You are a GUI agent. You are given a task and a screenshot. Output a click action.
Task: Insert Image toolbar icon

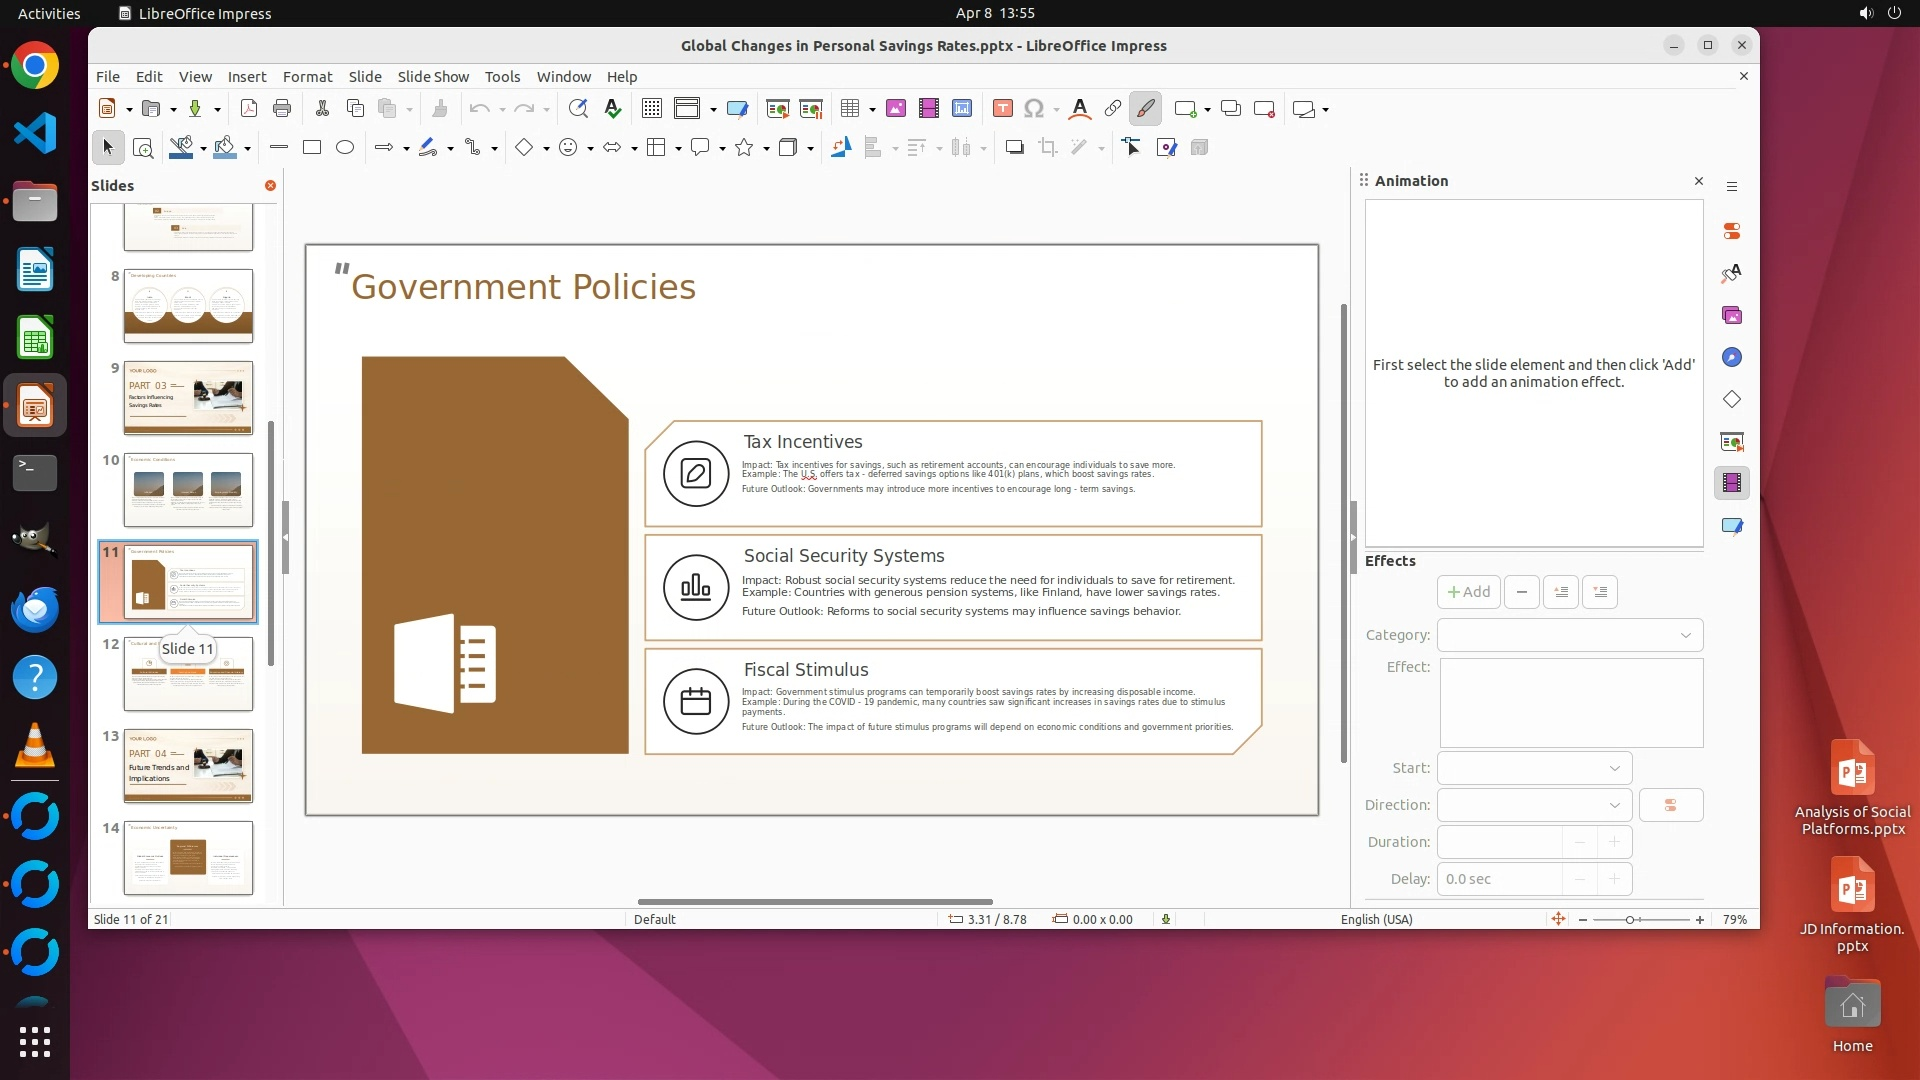pos(895,109)
